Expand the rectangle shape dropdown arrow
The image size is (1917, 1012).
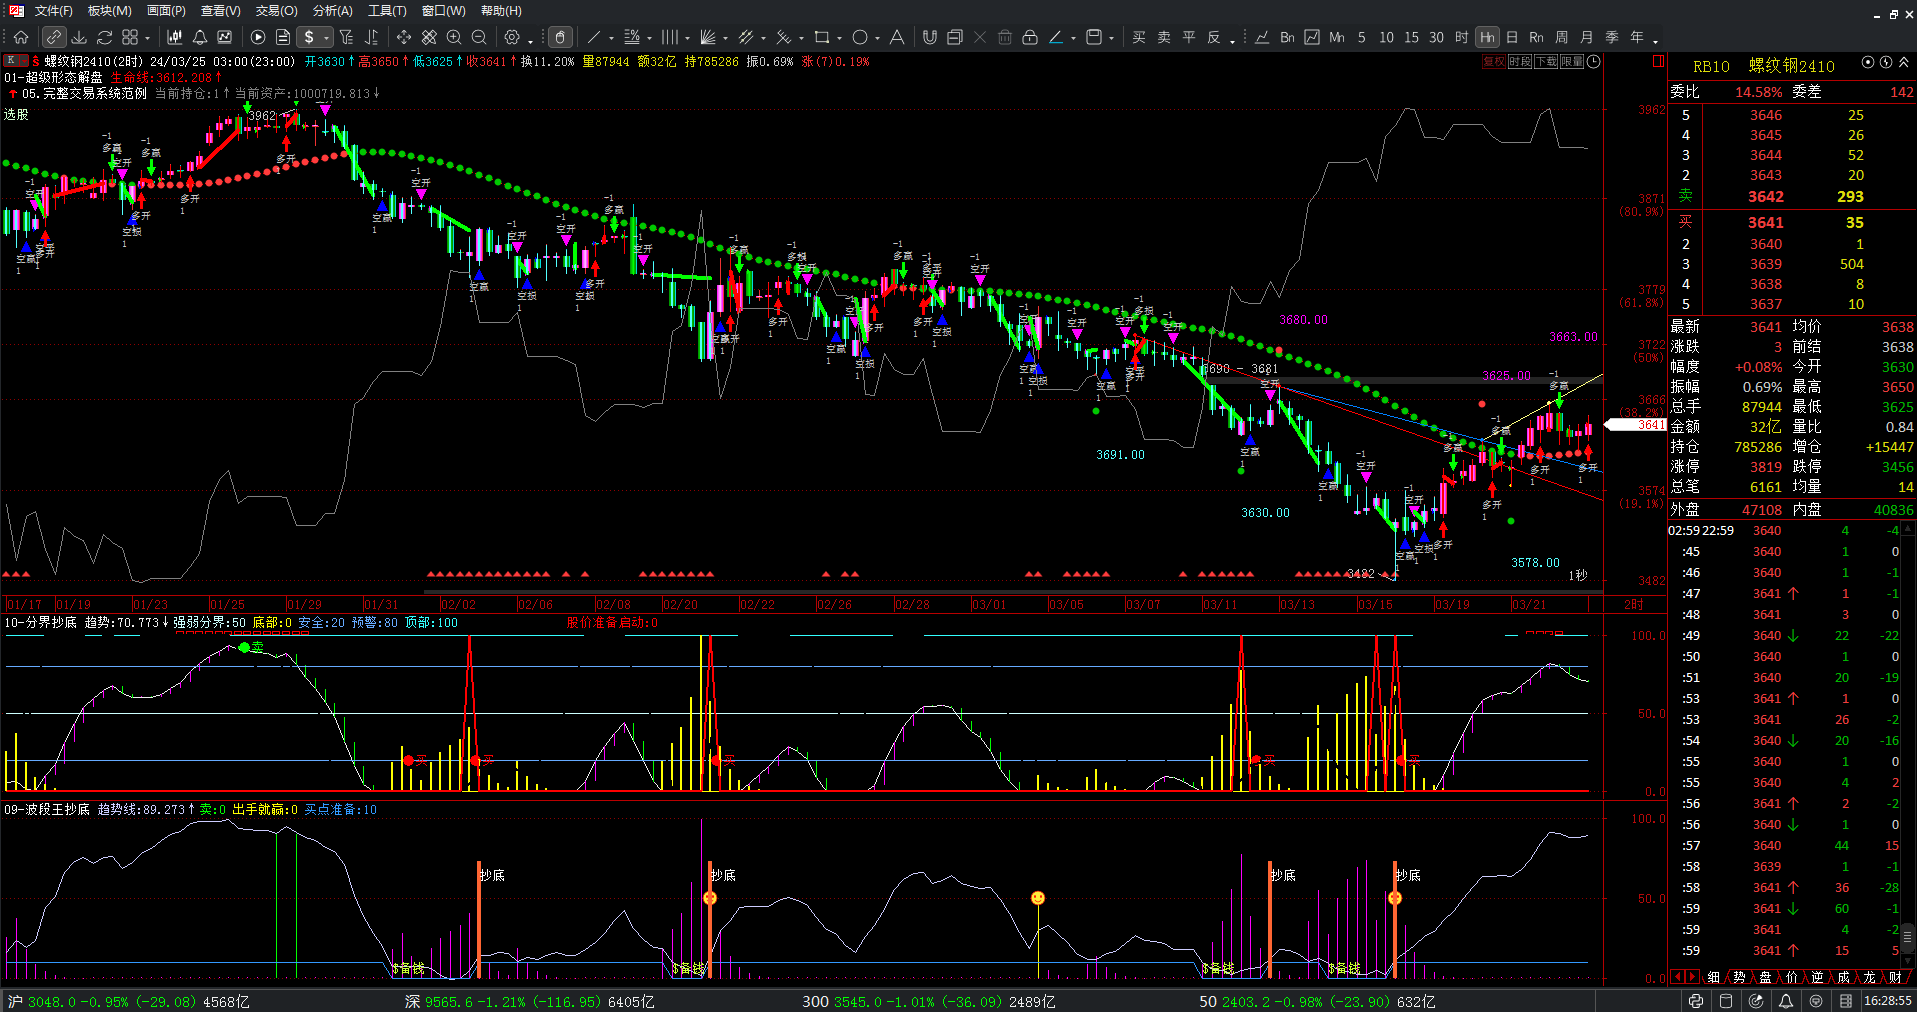pos(839,39)
